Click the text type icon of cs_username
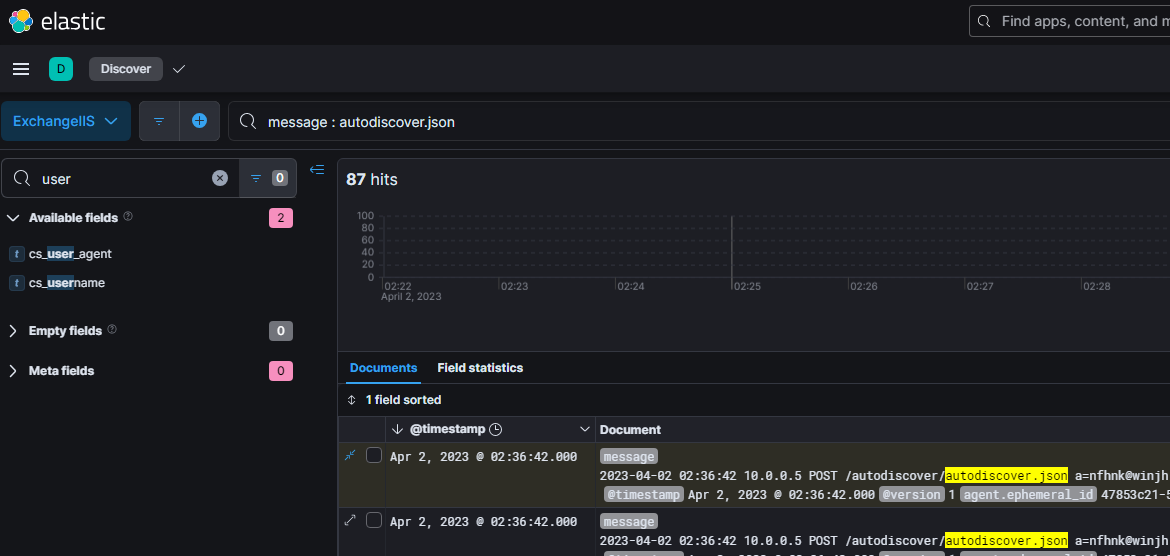Image resolution: width=1170 pixels, height=556 pixels. click(x=16, y=283)
